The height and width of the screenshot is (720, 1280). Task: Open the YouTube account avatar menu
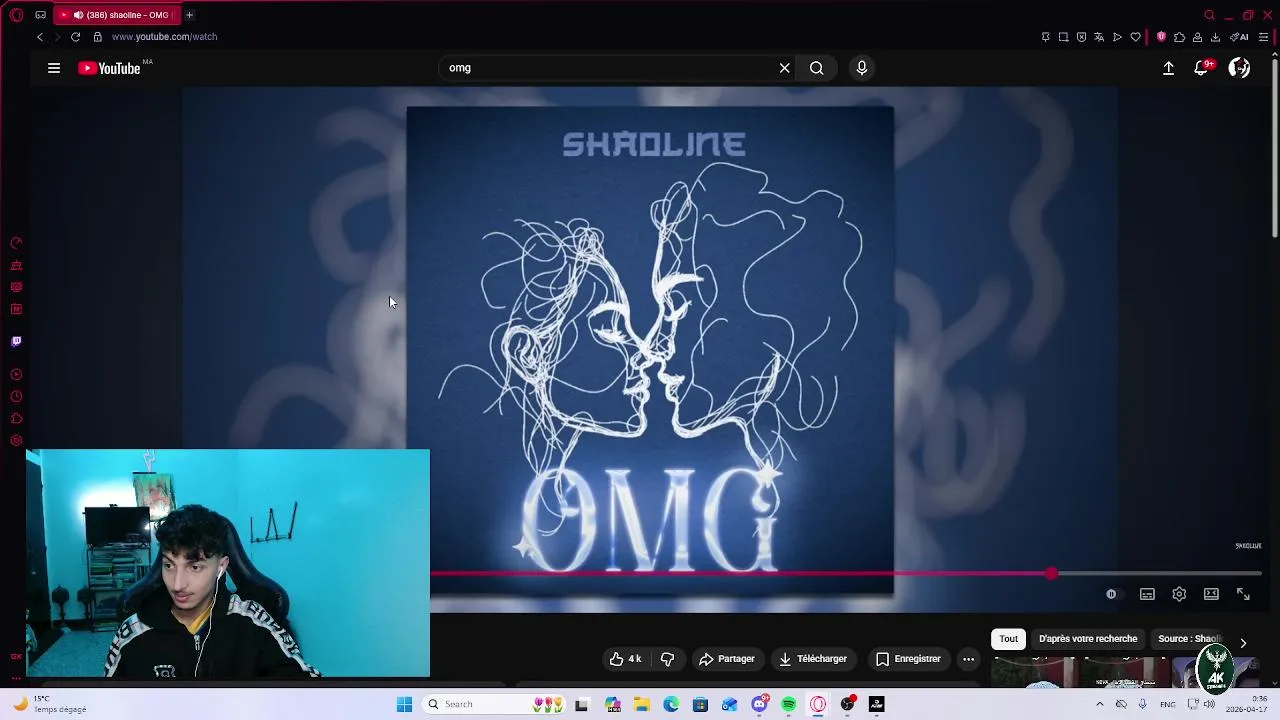pyautogui.click(x=1239, y=68)
